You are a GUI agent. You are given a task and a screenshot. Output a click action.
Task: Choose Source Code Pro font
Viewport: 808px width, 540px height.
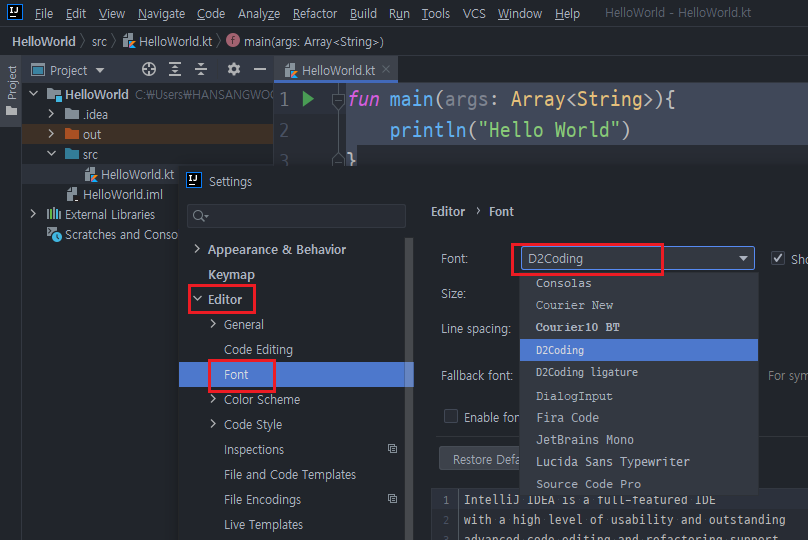pos(638,484)
